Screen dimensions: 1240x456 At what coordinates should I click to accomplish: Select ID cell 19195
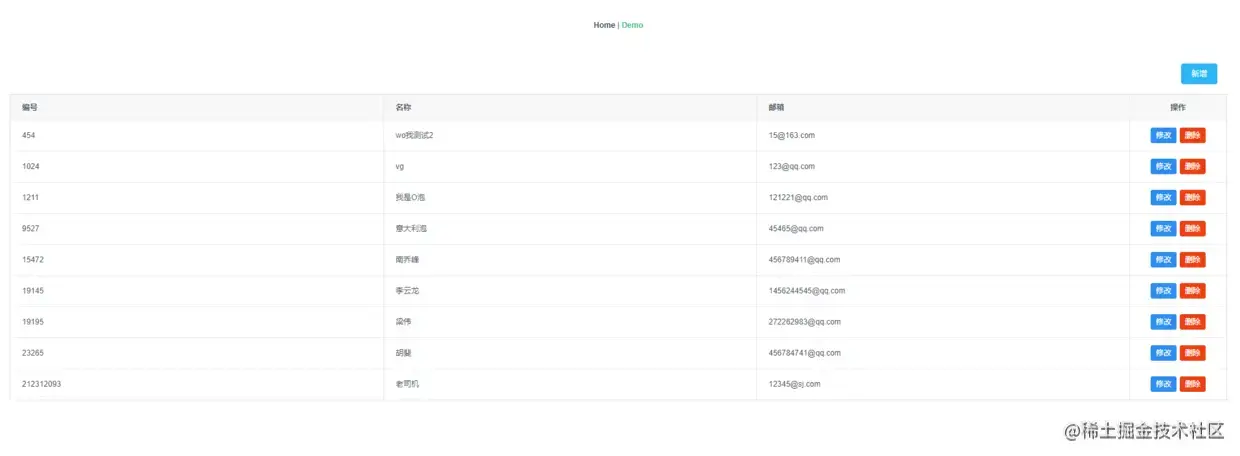click(197, 321)
